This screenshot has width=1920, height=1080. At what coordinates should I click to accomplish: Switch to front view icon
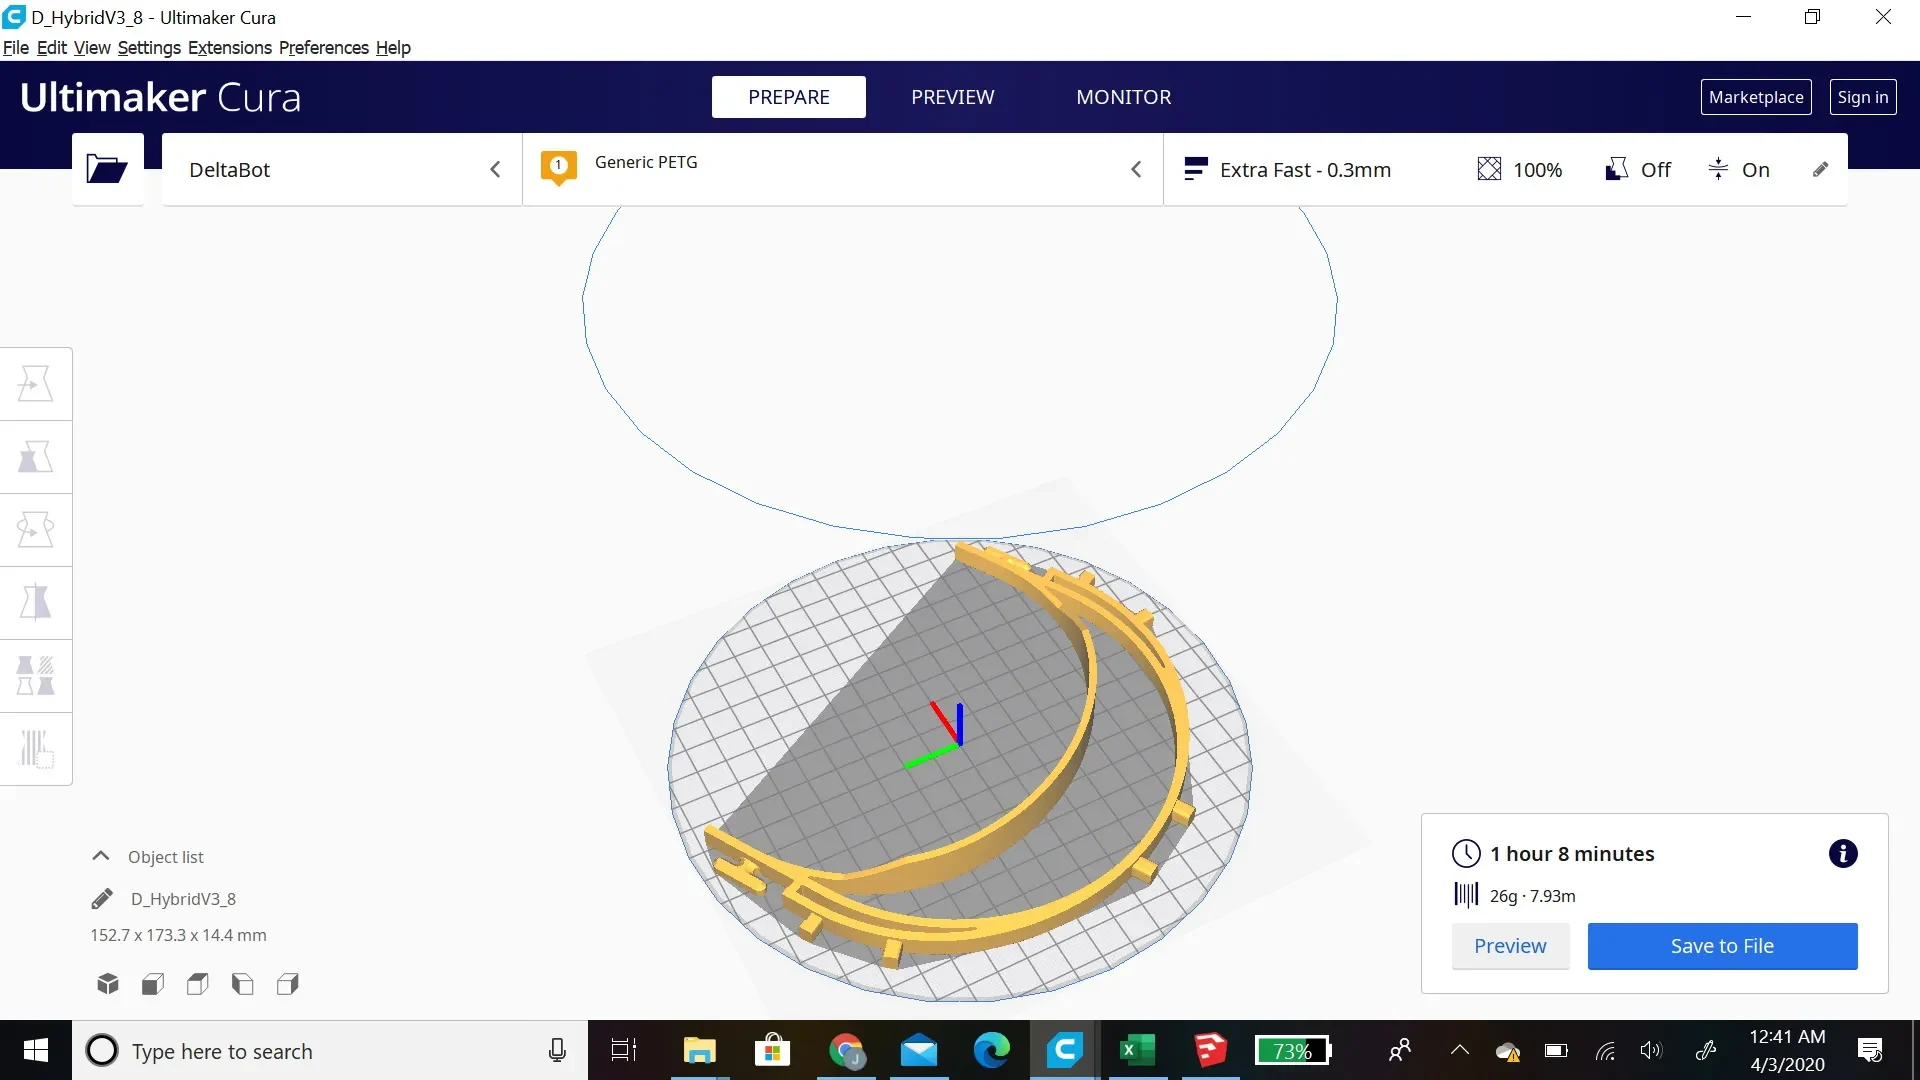pyautogui.click(x=153, y=984)
